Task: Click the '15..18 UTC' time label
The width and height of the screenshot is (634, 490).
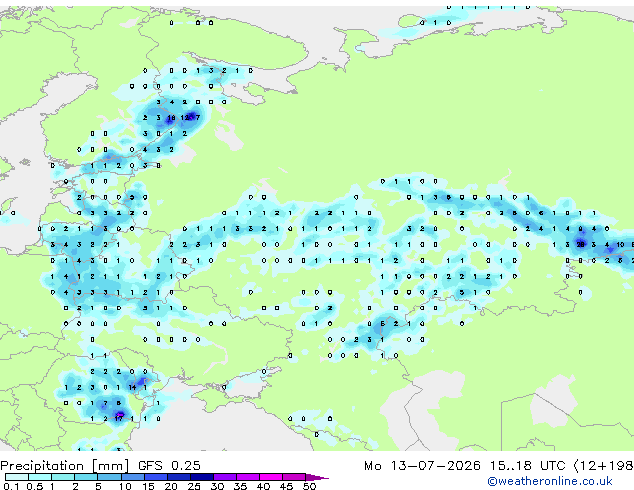Action: pyautogui.click(x=527, y=466)
